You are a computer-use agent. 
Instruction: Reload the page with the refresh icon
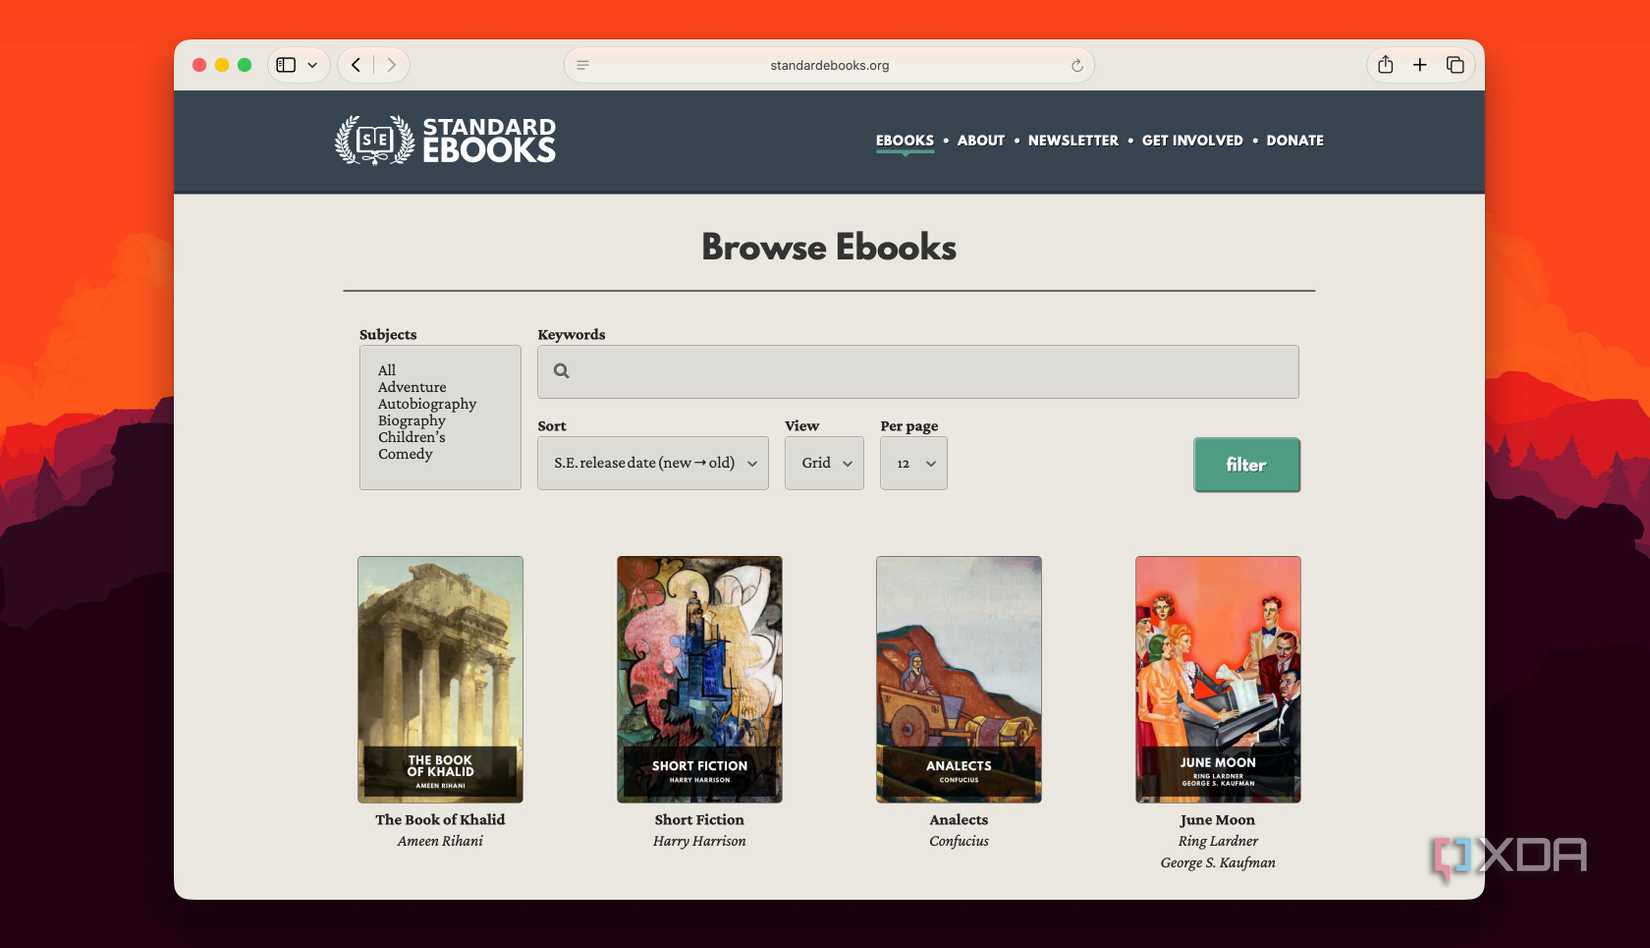tap(1077, 65)
